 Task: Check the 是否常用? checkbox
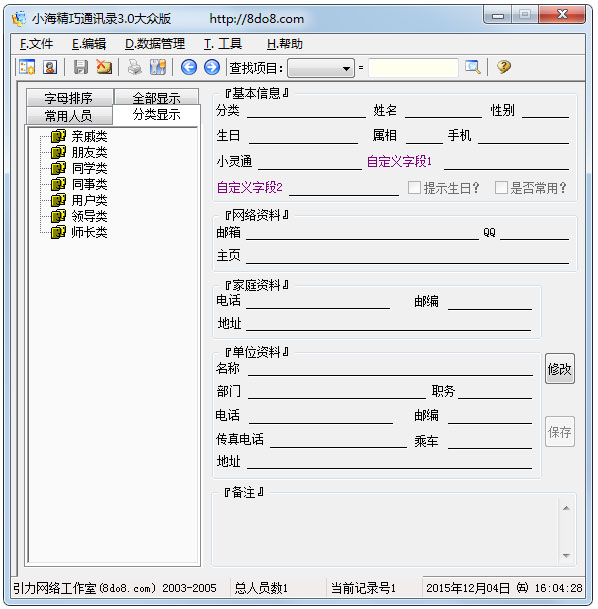501,188
